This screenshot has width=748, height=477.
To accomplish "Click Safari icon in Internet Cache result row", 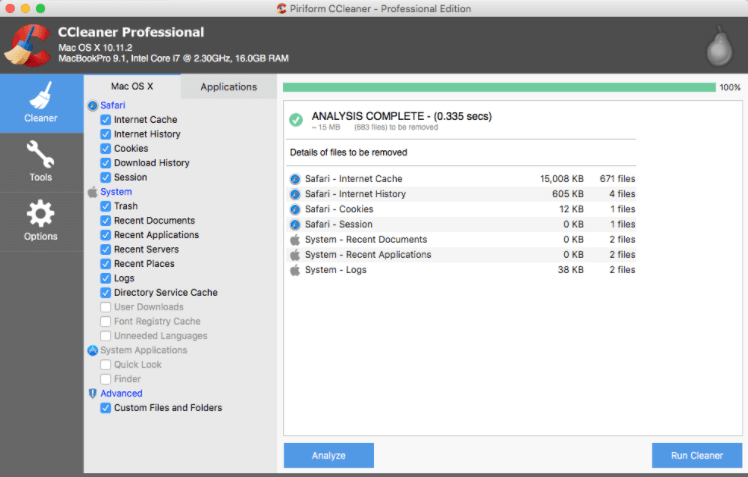I will pyautogui.click(x=295, y=179).
